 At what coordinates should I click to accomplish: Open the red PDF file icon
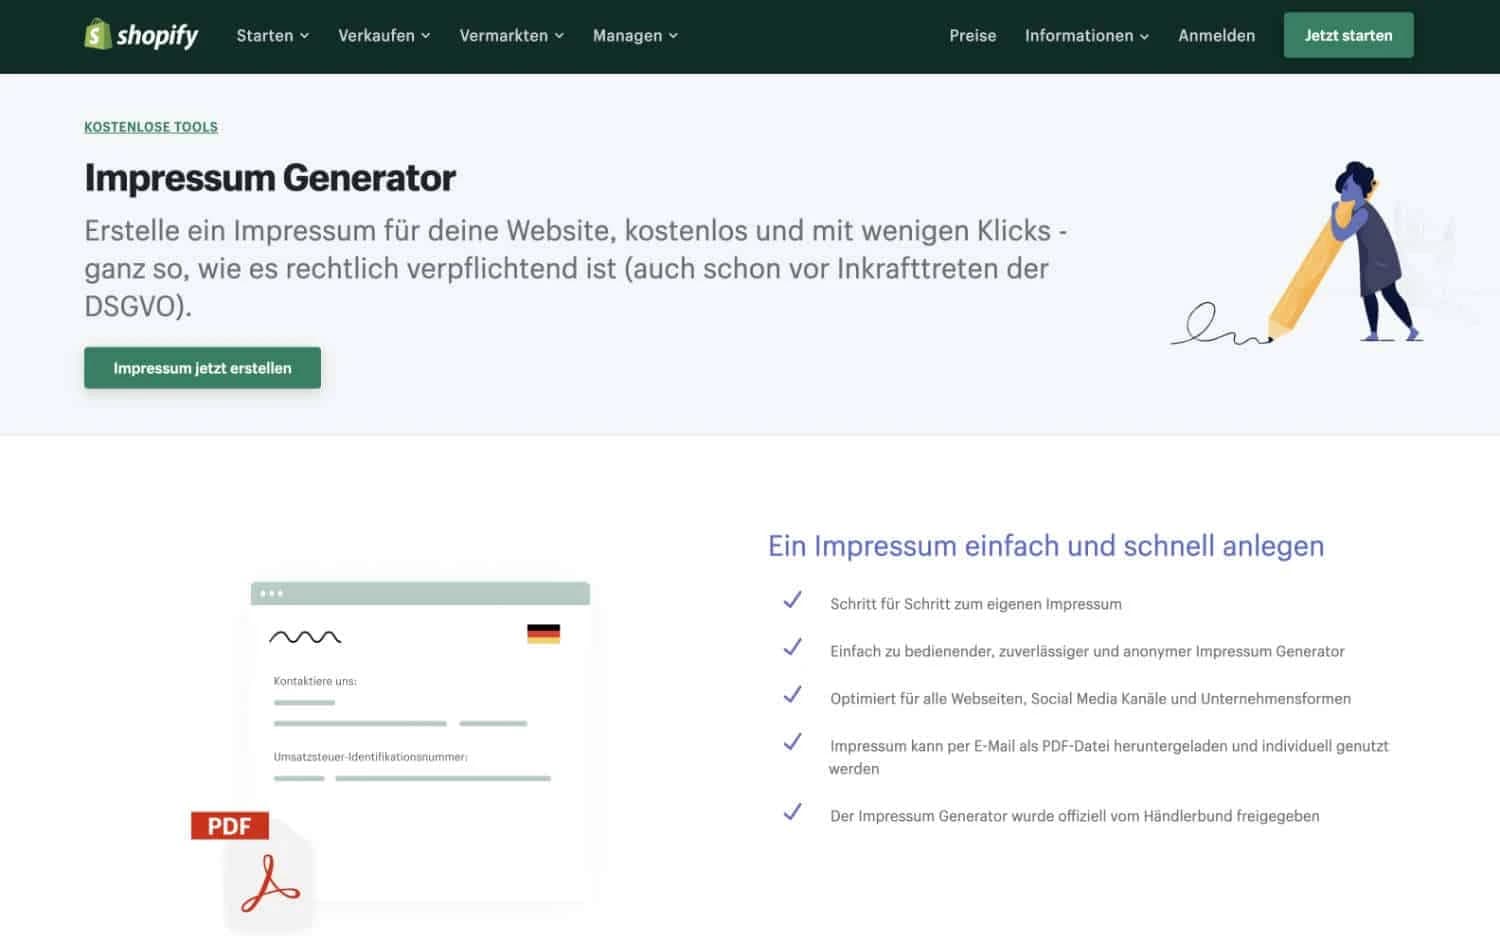coord(229,826)
